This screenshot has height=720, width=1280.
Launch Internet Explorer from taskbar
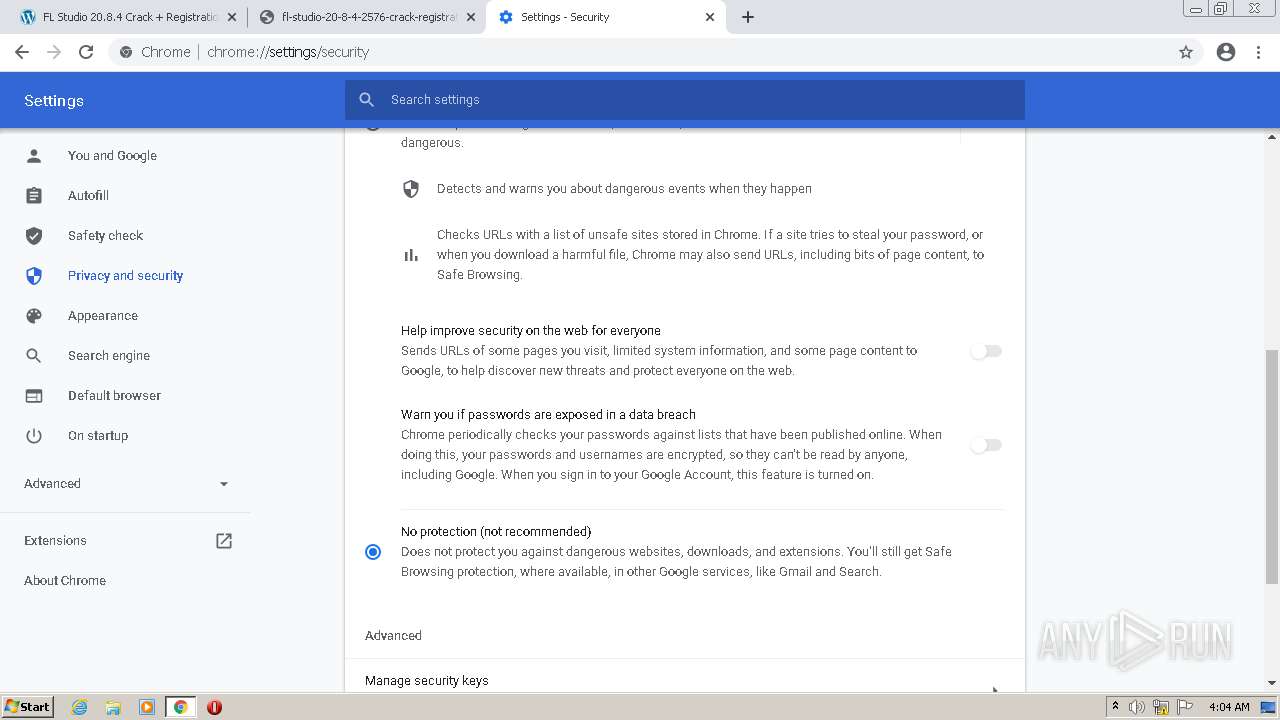coord(80,707)
